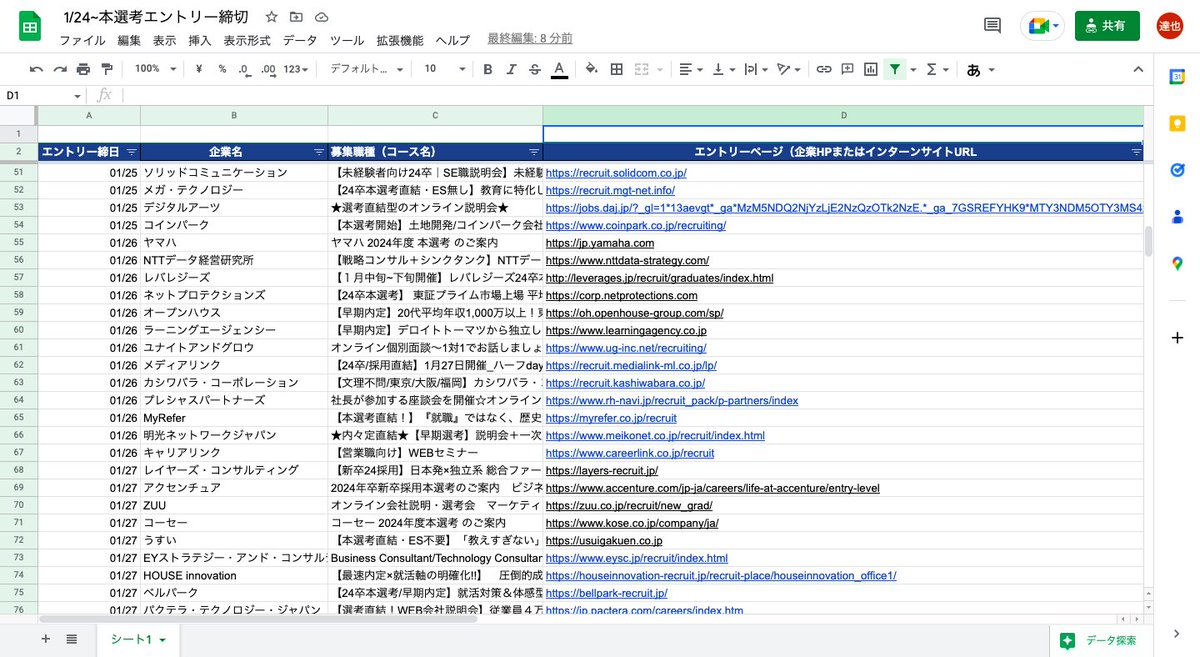Image resolution: width=1200 pixels, height=657 pixels.
Task: Open Contacts side panel
Action: pyautogui.click(x=1178, y=217)
